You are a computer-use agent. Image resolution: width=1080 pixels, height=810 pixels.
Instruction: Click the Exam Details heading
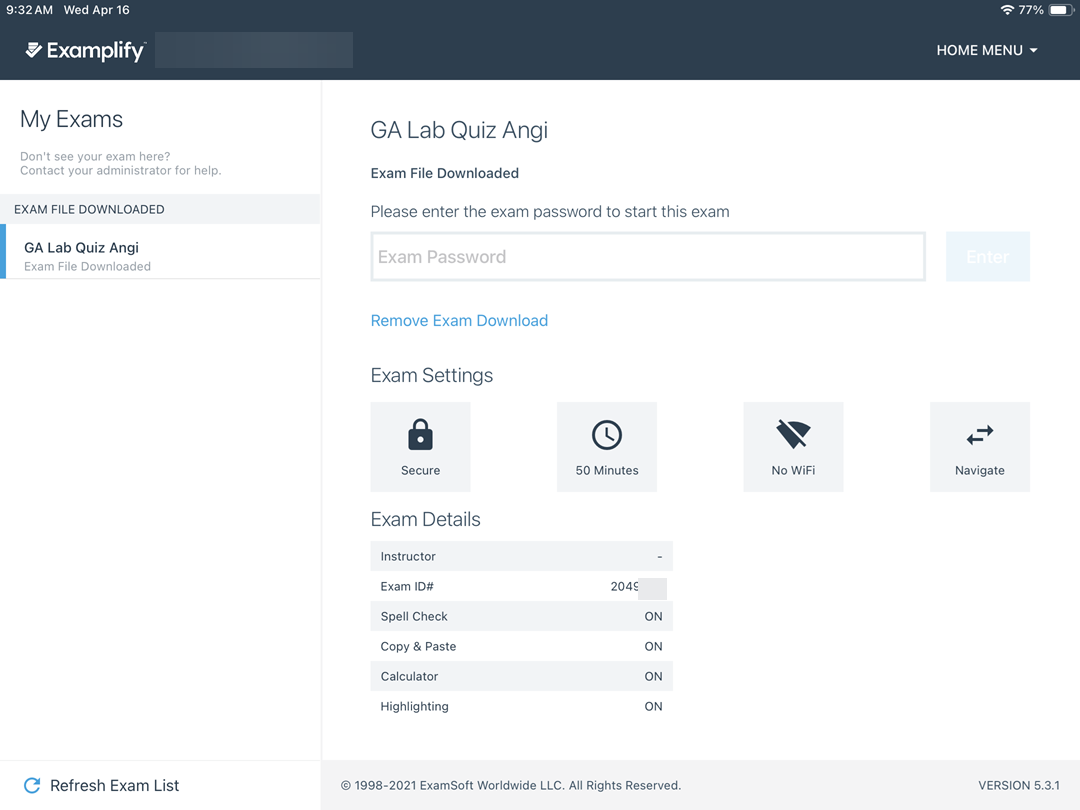(425, 519)
